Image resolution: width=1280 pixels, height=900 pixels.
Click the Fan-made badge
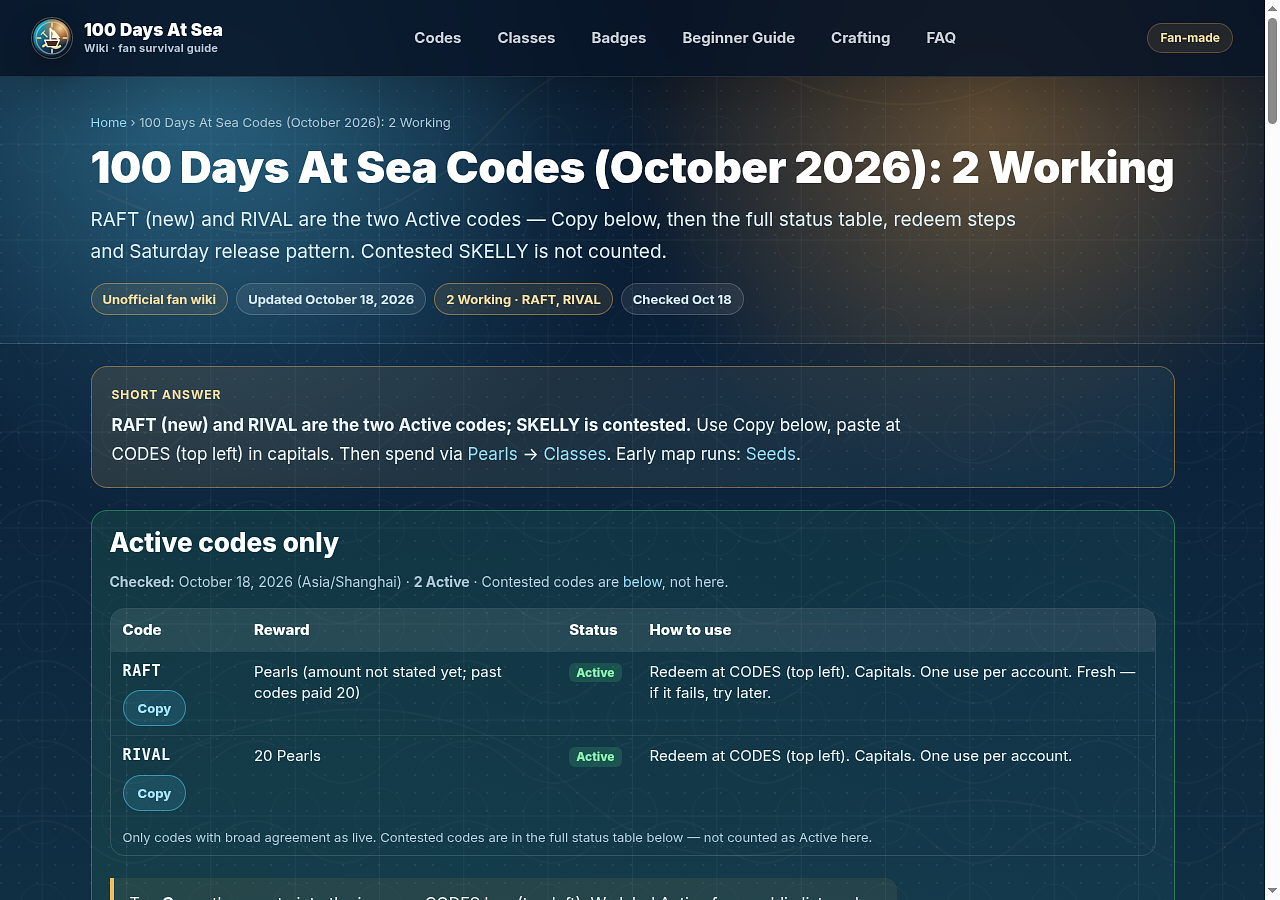[x=1190, y=38]
